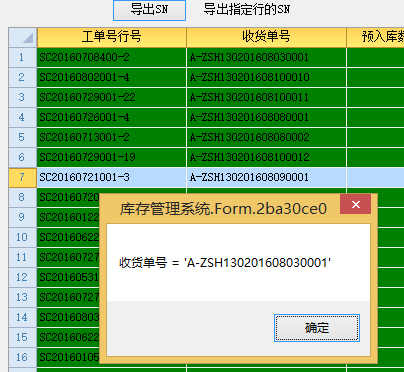Sort by 工单号行号 column header
This screenshot has height=372, width=404.
[112, 37]
